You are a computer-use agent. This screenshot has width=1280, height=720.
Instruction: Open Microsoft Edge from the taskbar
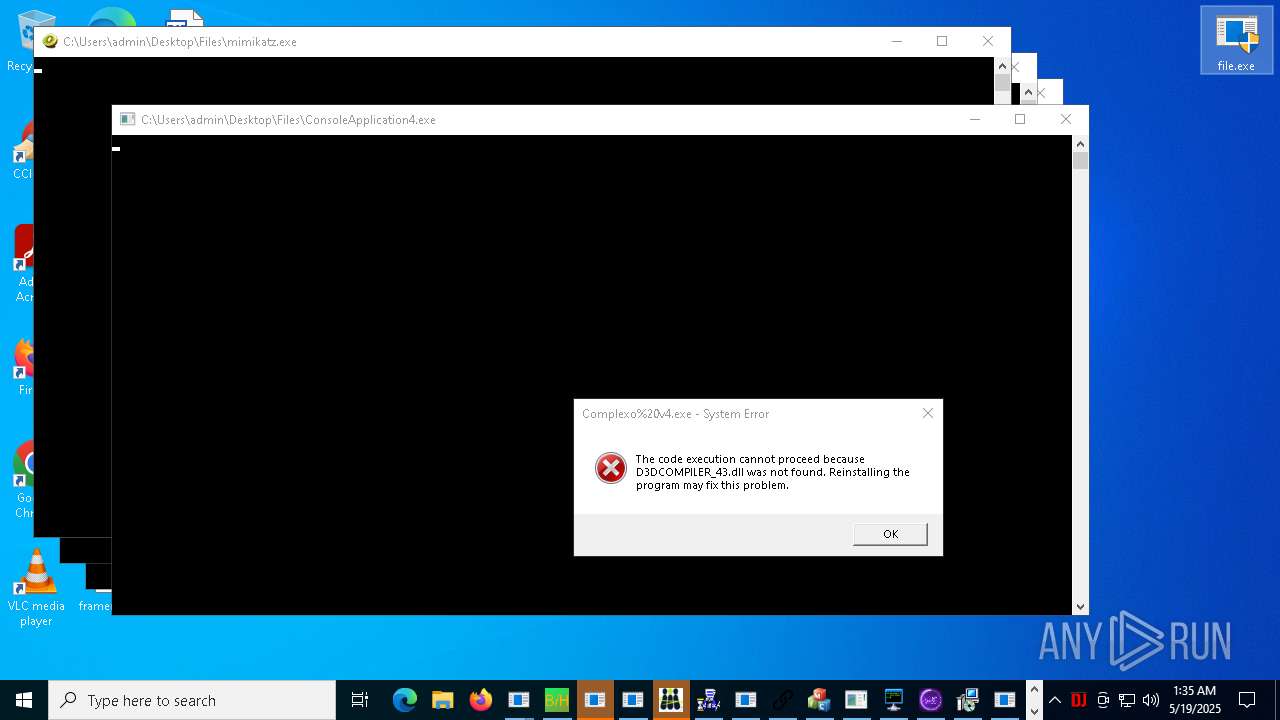pyautogui.click(x=404, y=700)
